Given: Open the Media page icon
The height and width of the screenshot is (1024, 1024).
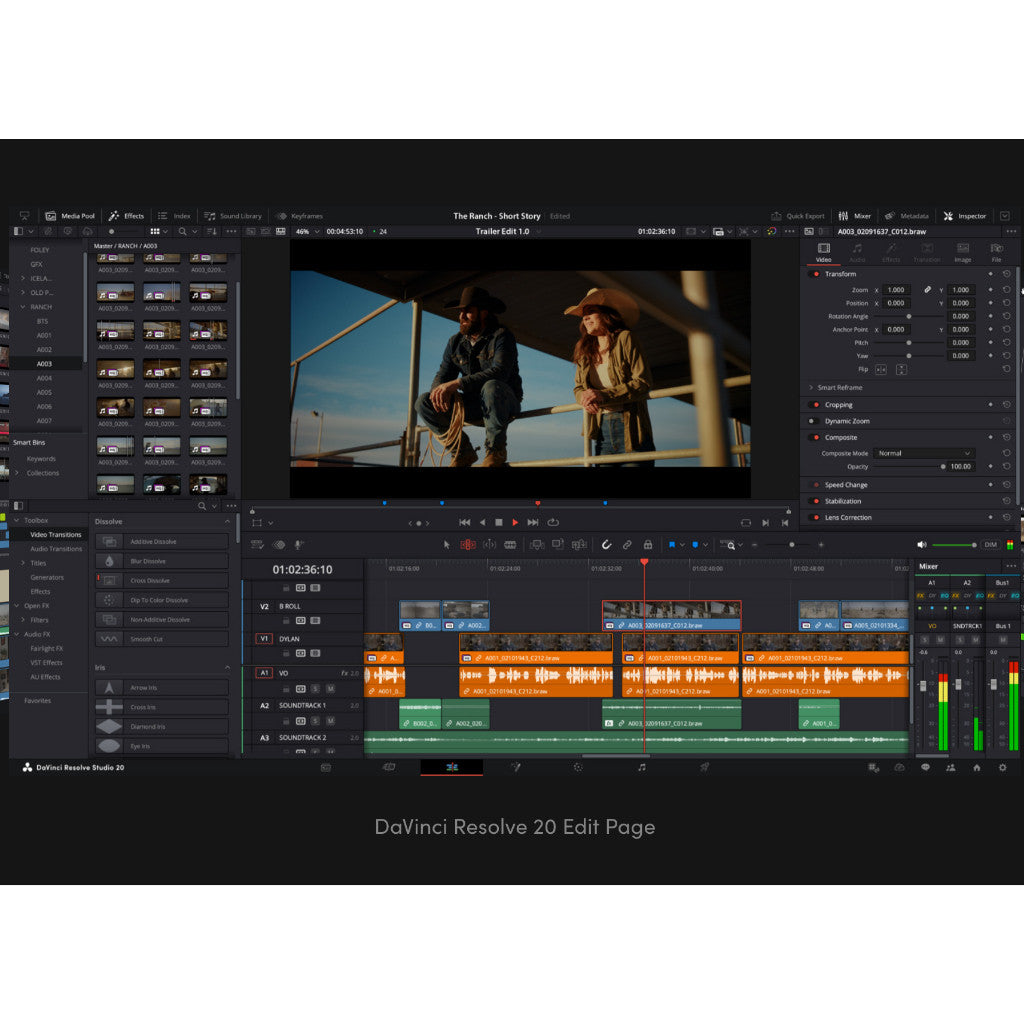Looking at the screenshot, I should pyautogui.click(x=326, y=767).
